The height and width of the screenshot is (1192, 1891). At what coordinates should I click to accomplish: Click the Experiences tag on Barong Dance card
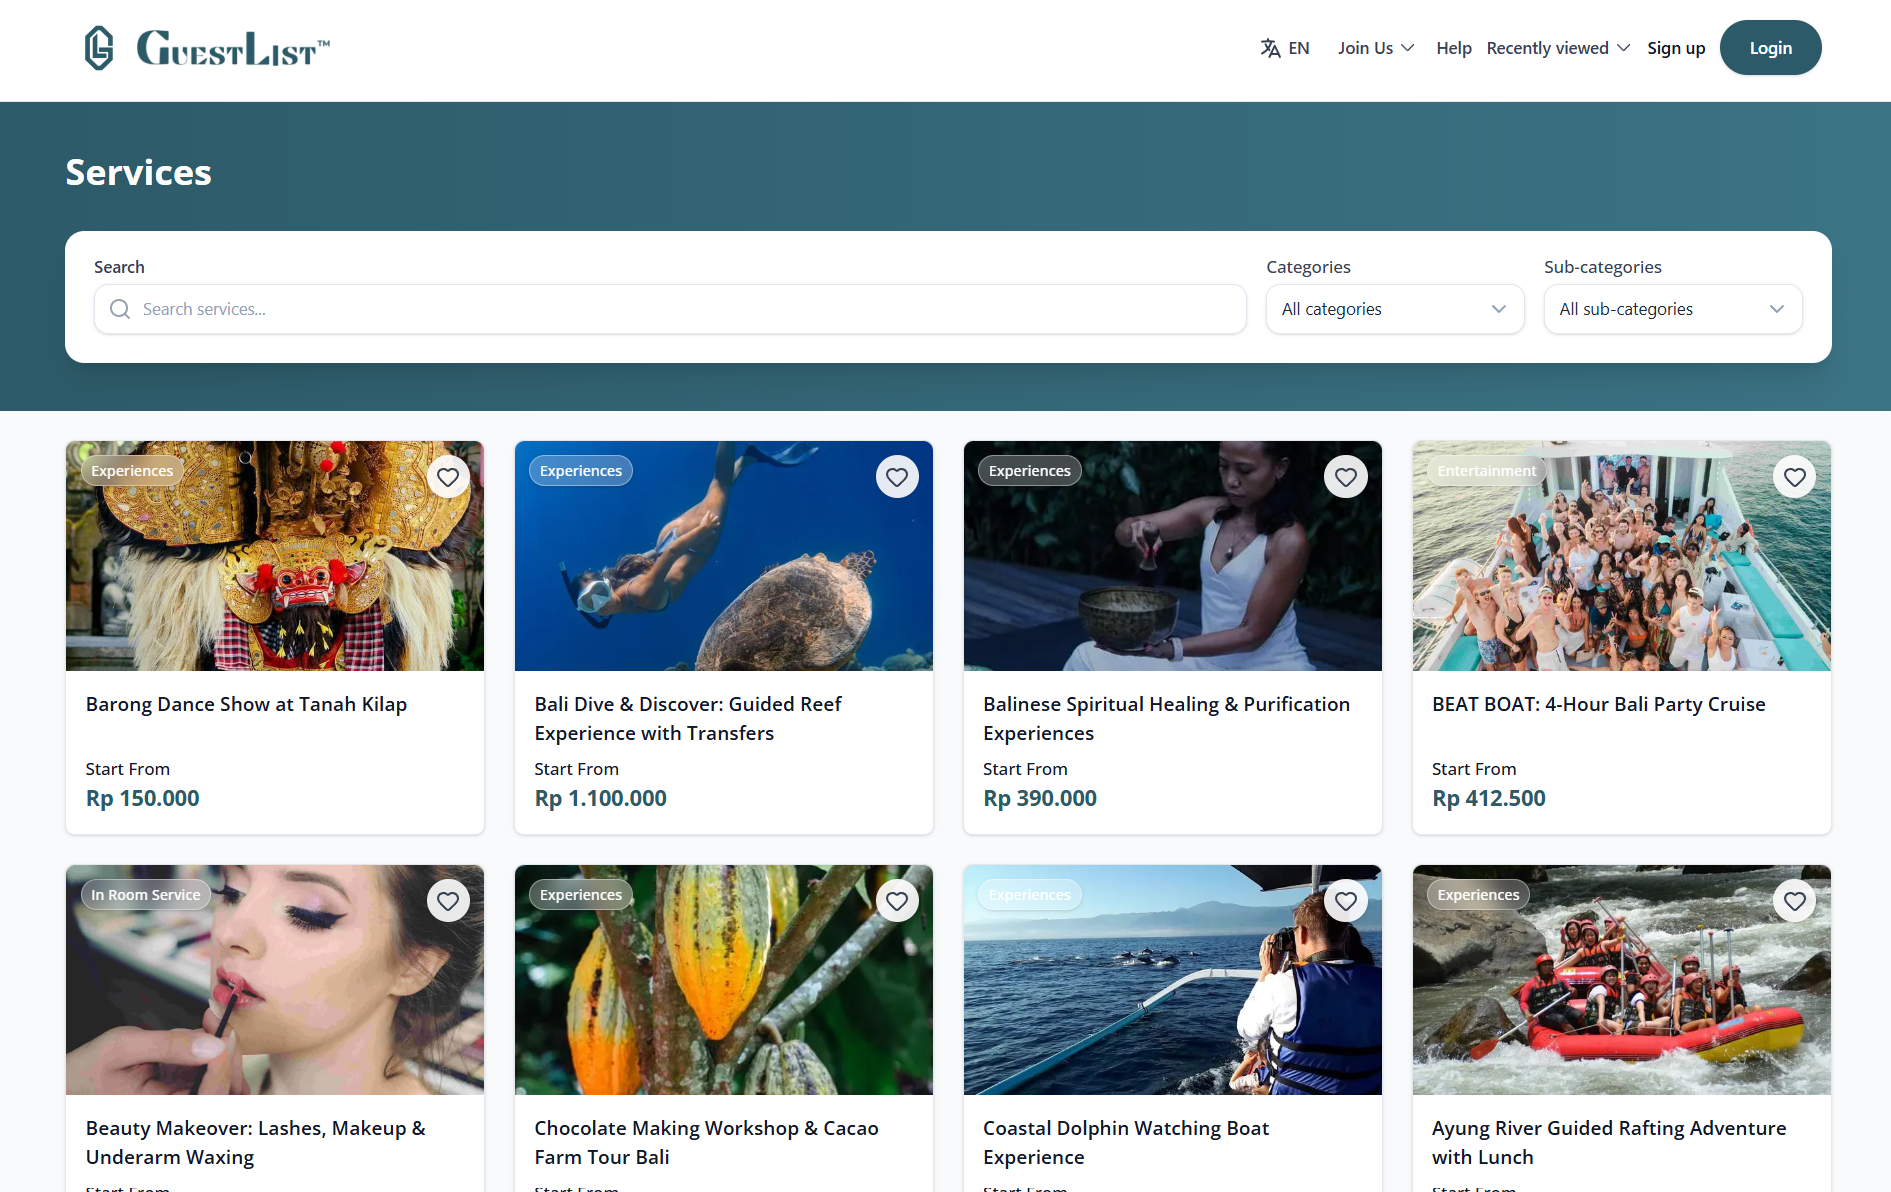pyautogui.click(x=132, y=471)
